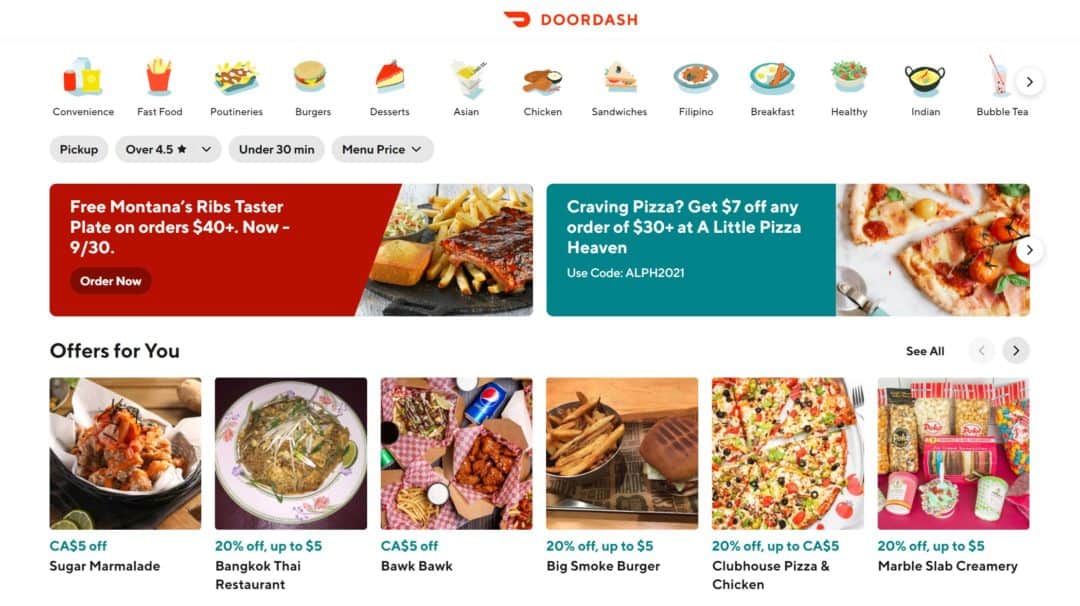1080x606 pixels.
Task: Open the Menu Price dropdown
Action: point(382,149)
